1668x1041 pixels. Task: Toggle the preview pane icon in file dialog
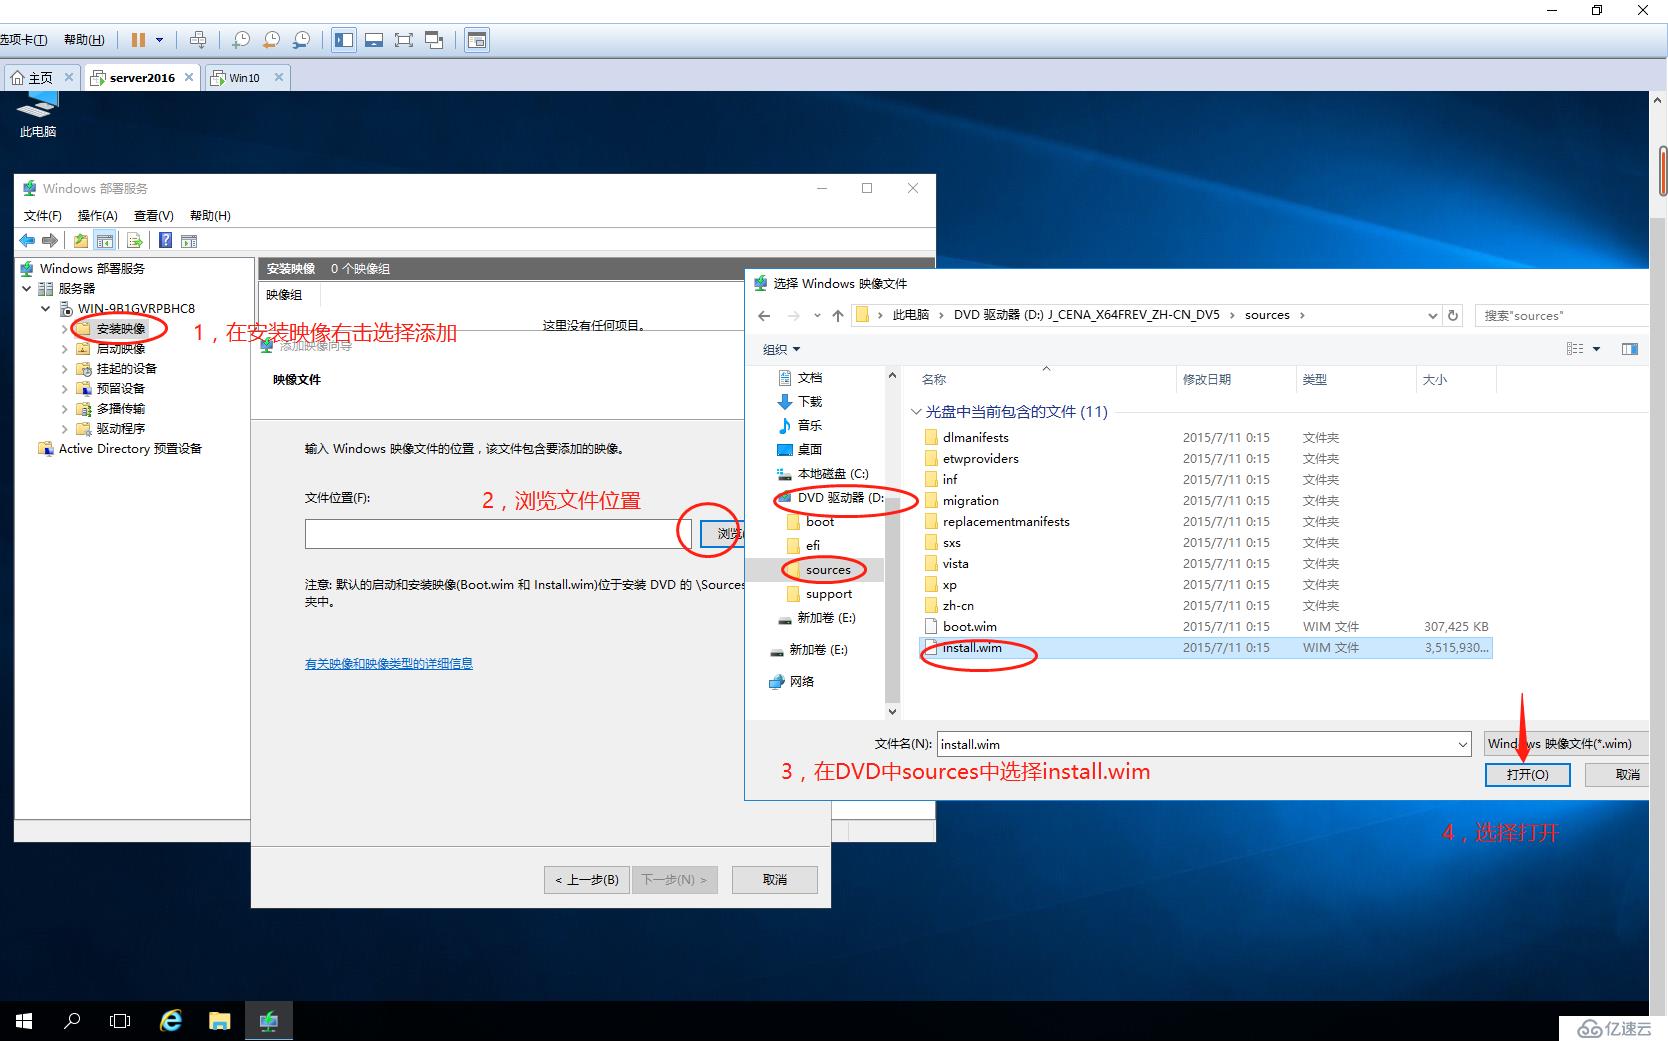coord(1630,349)
